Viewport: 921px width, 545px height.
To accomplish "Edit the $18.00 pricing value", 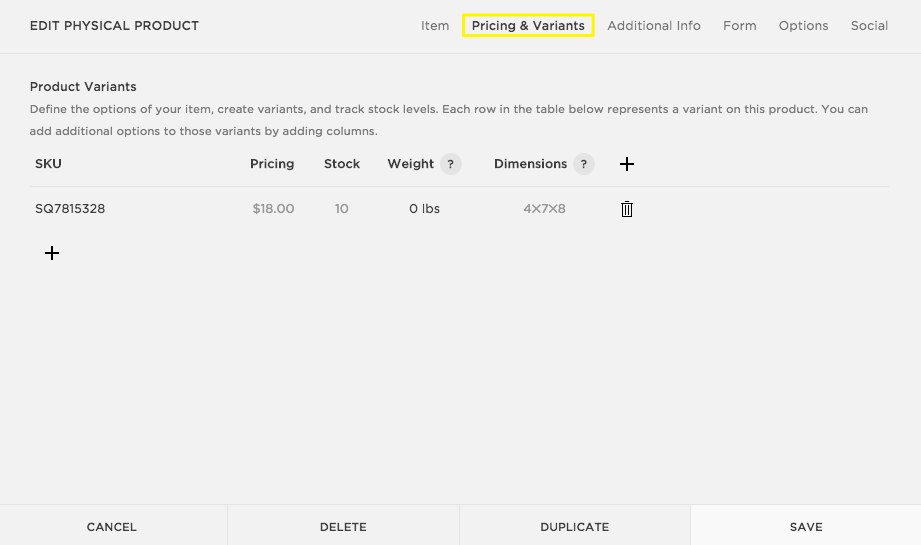I will coord(273,209).
